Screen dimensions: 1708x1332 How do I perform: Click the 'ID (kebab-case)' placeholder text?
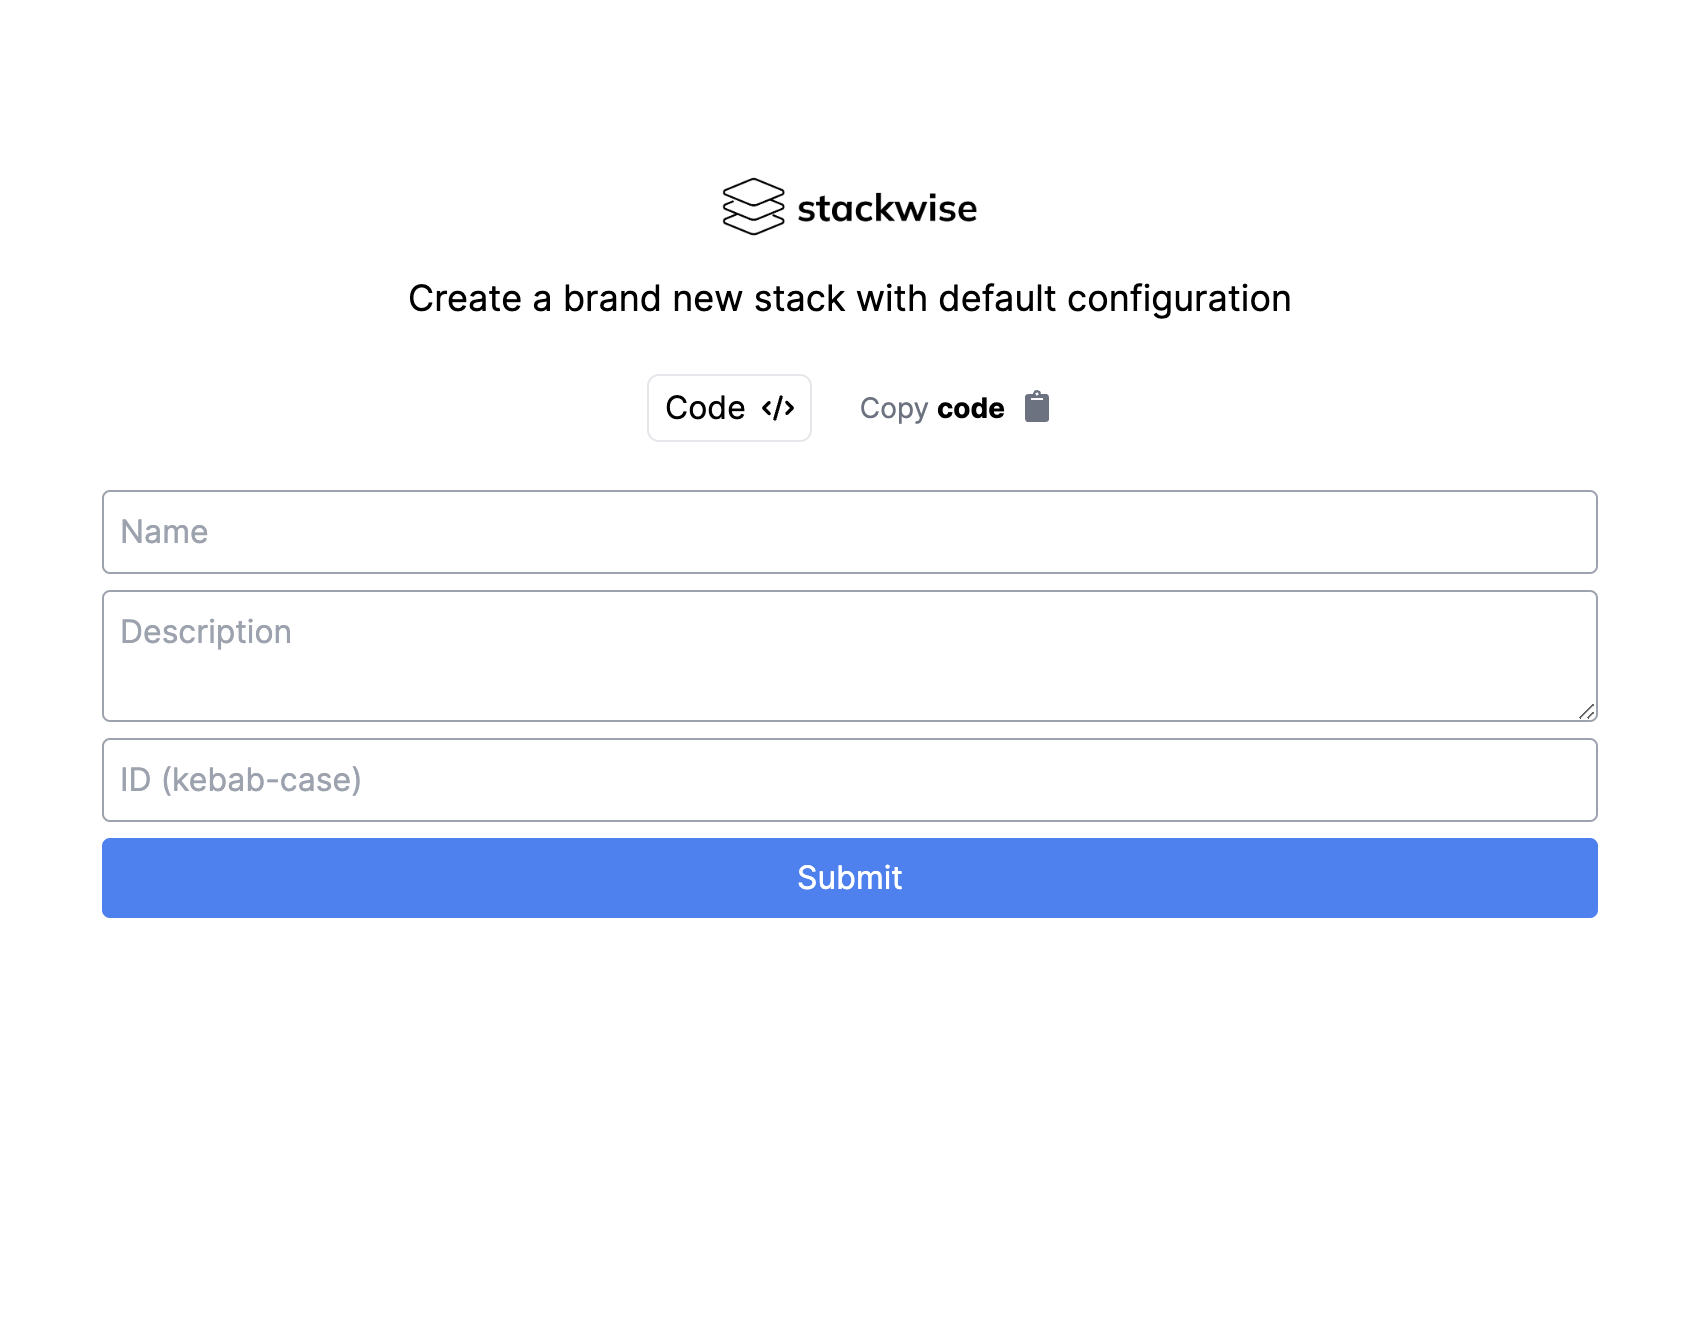[x=241, y=780]
